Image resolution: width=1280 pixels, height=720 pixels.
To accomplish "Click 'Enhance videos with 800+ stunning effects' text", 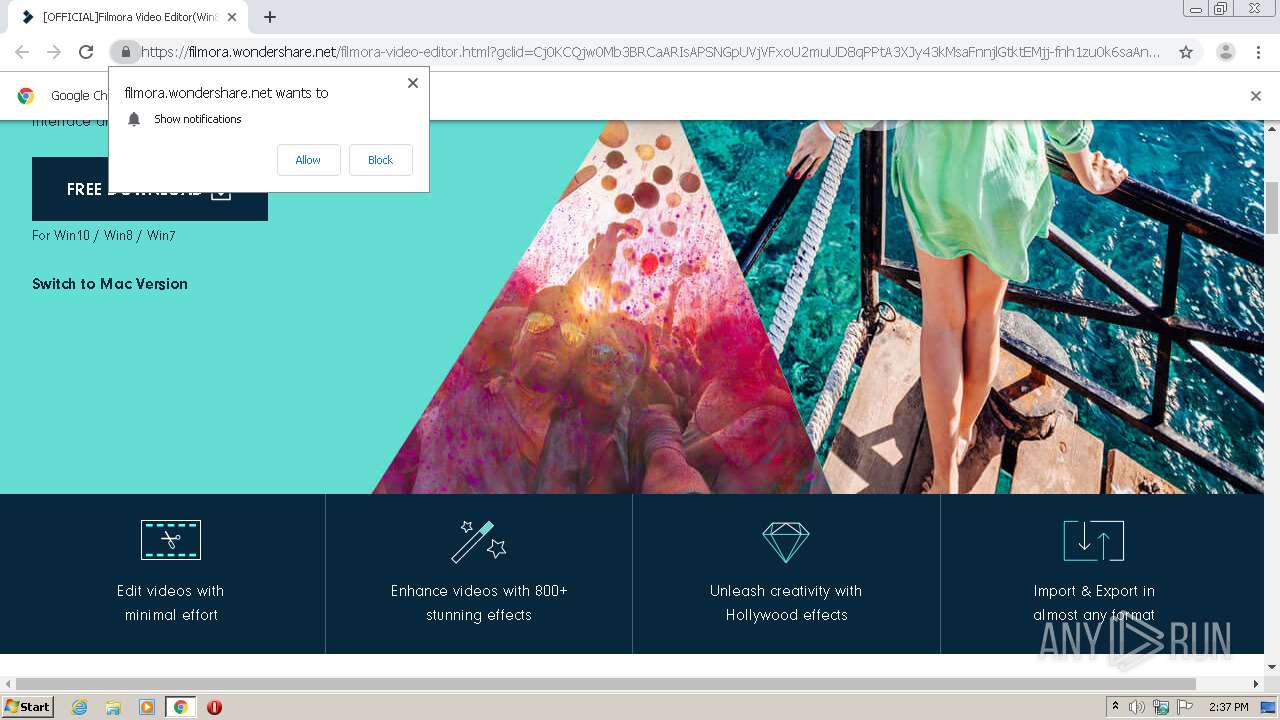I will 479,603.
